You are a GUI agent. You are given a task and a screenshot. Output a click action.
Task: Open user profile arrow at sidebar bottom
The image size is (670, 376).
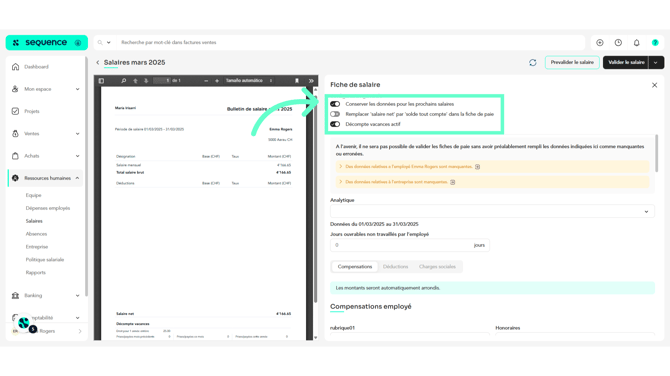point(80,331)
